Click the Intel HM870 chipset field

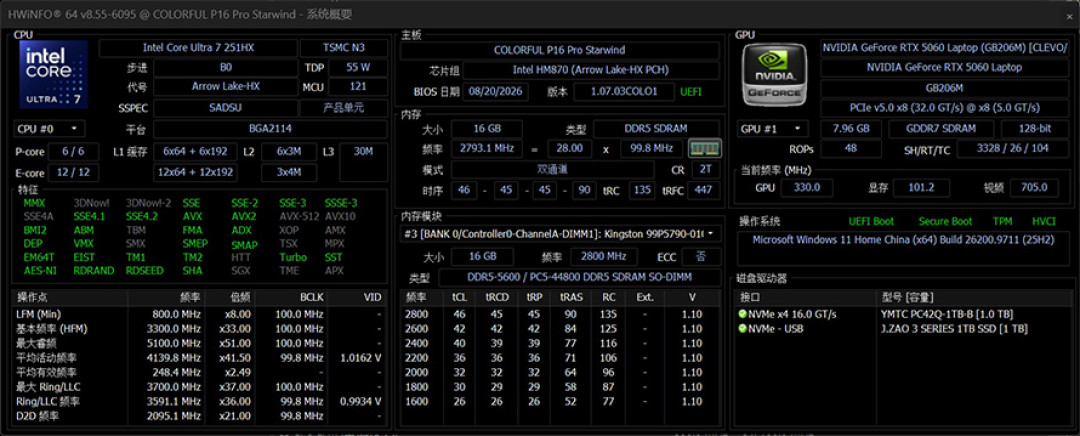click(x=590, y=70)
